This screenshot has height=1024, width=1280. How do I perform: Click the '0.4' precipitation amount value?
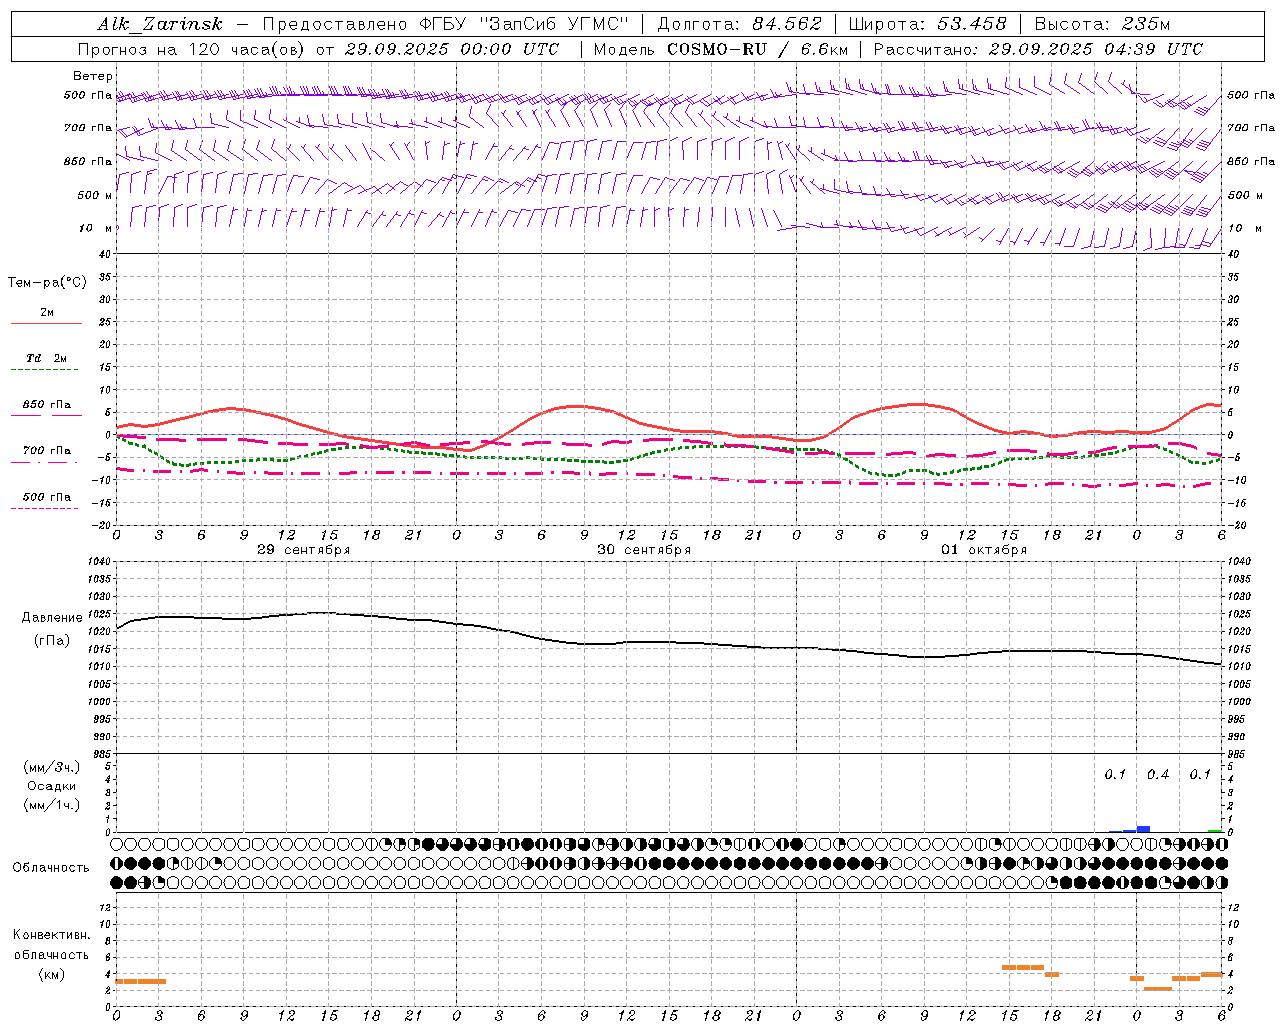tap(1158, 775)
